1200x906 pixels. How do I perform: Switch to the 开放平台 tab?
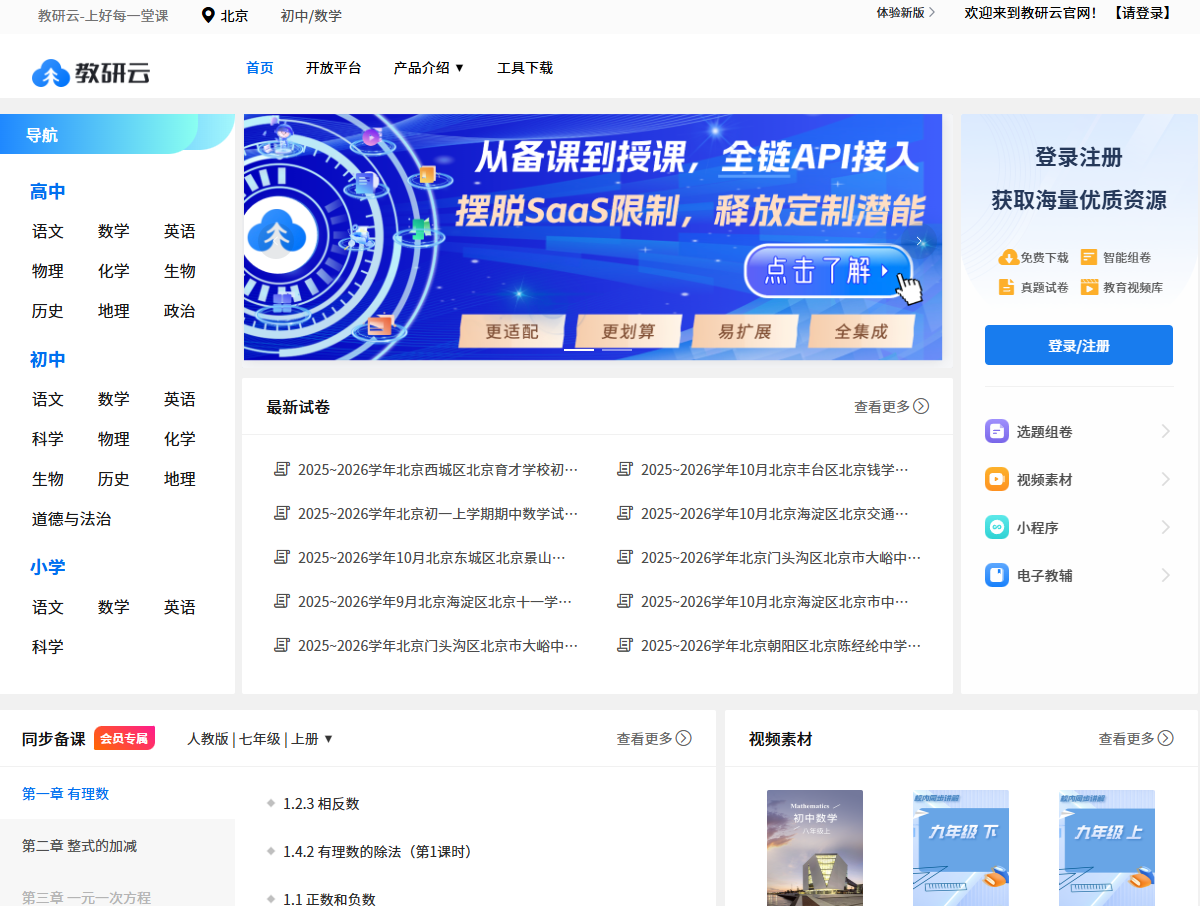334,67
